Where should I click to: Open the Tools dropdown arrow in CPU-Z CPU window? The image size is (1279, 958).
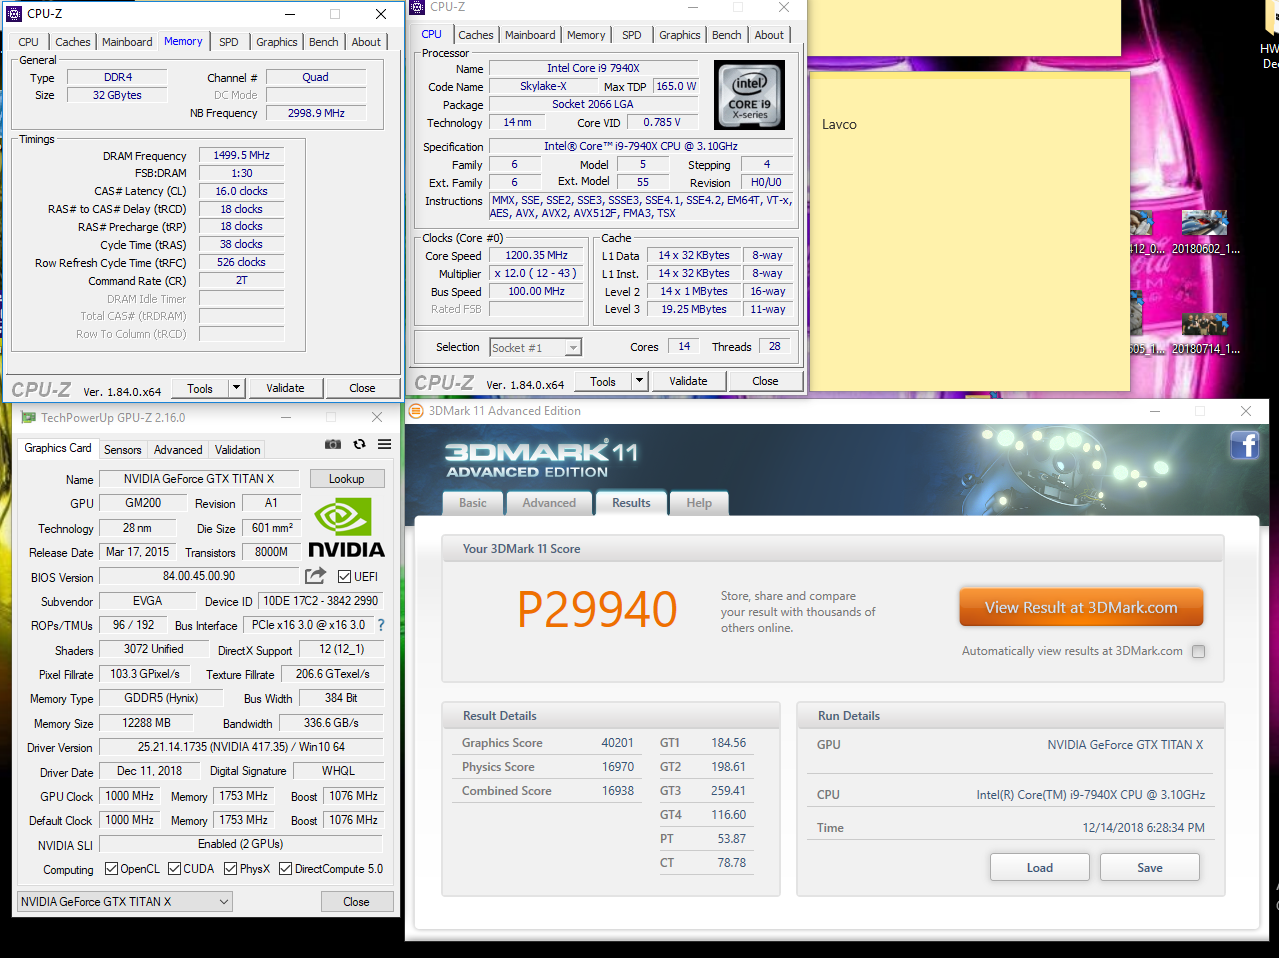640,381
